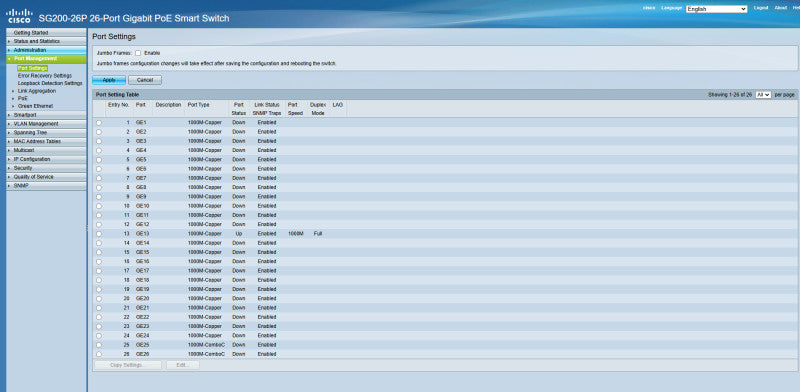Click the GE12 port name

tap(142, 224)
